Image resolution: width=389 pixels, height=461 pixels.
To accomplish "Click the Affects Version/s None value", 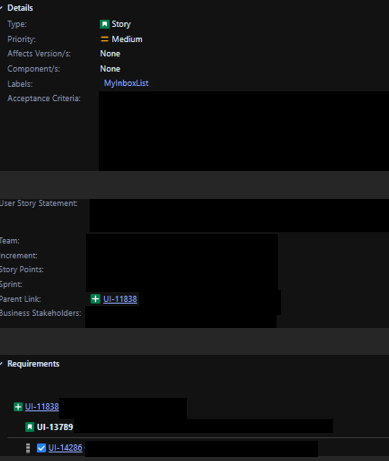I will click(110, 54).
